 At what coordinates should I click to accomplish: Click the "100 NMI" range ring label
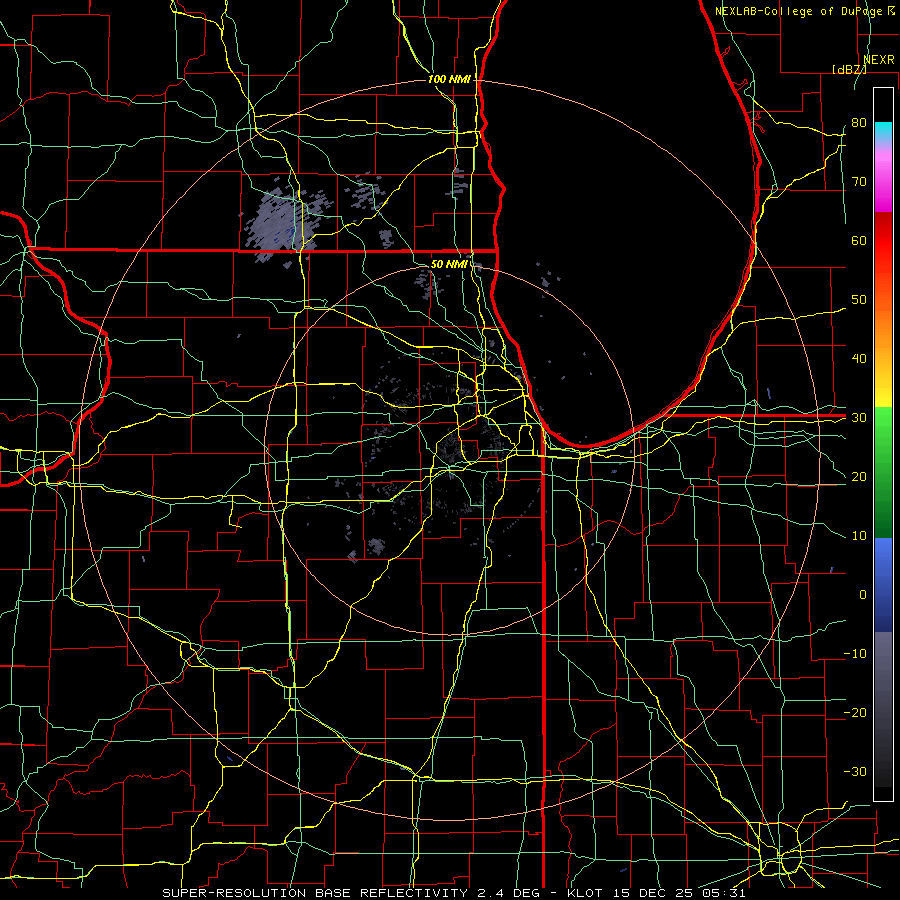[448, 79]
